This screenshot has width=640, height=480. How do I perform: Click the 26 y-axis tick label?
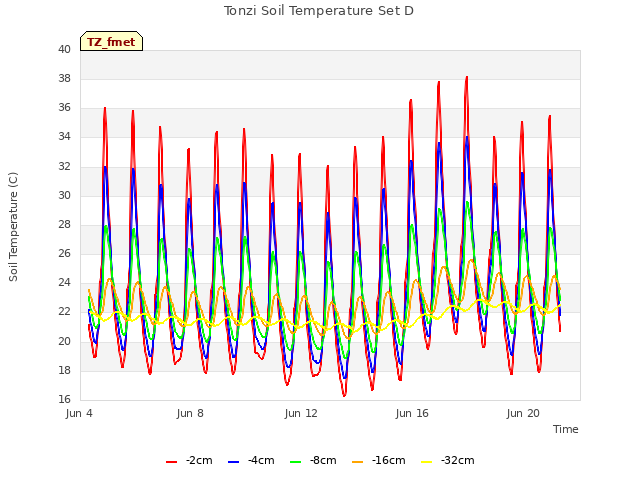tap(64, 253)
